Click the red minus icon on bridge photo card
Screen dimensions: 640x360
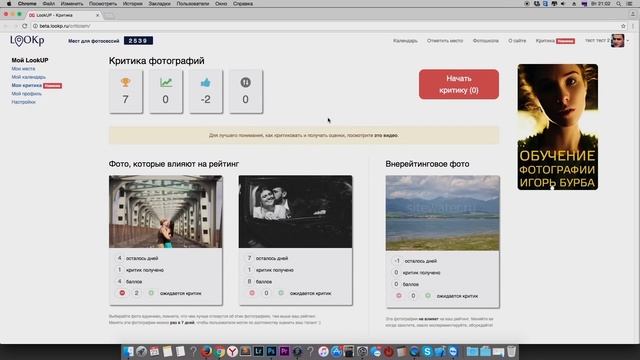(122, 293)
